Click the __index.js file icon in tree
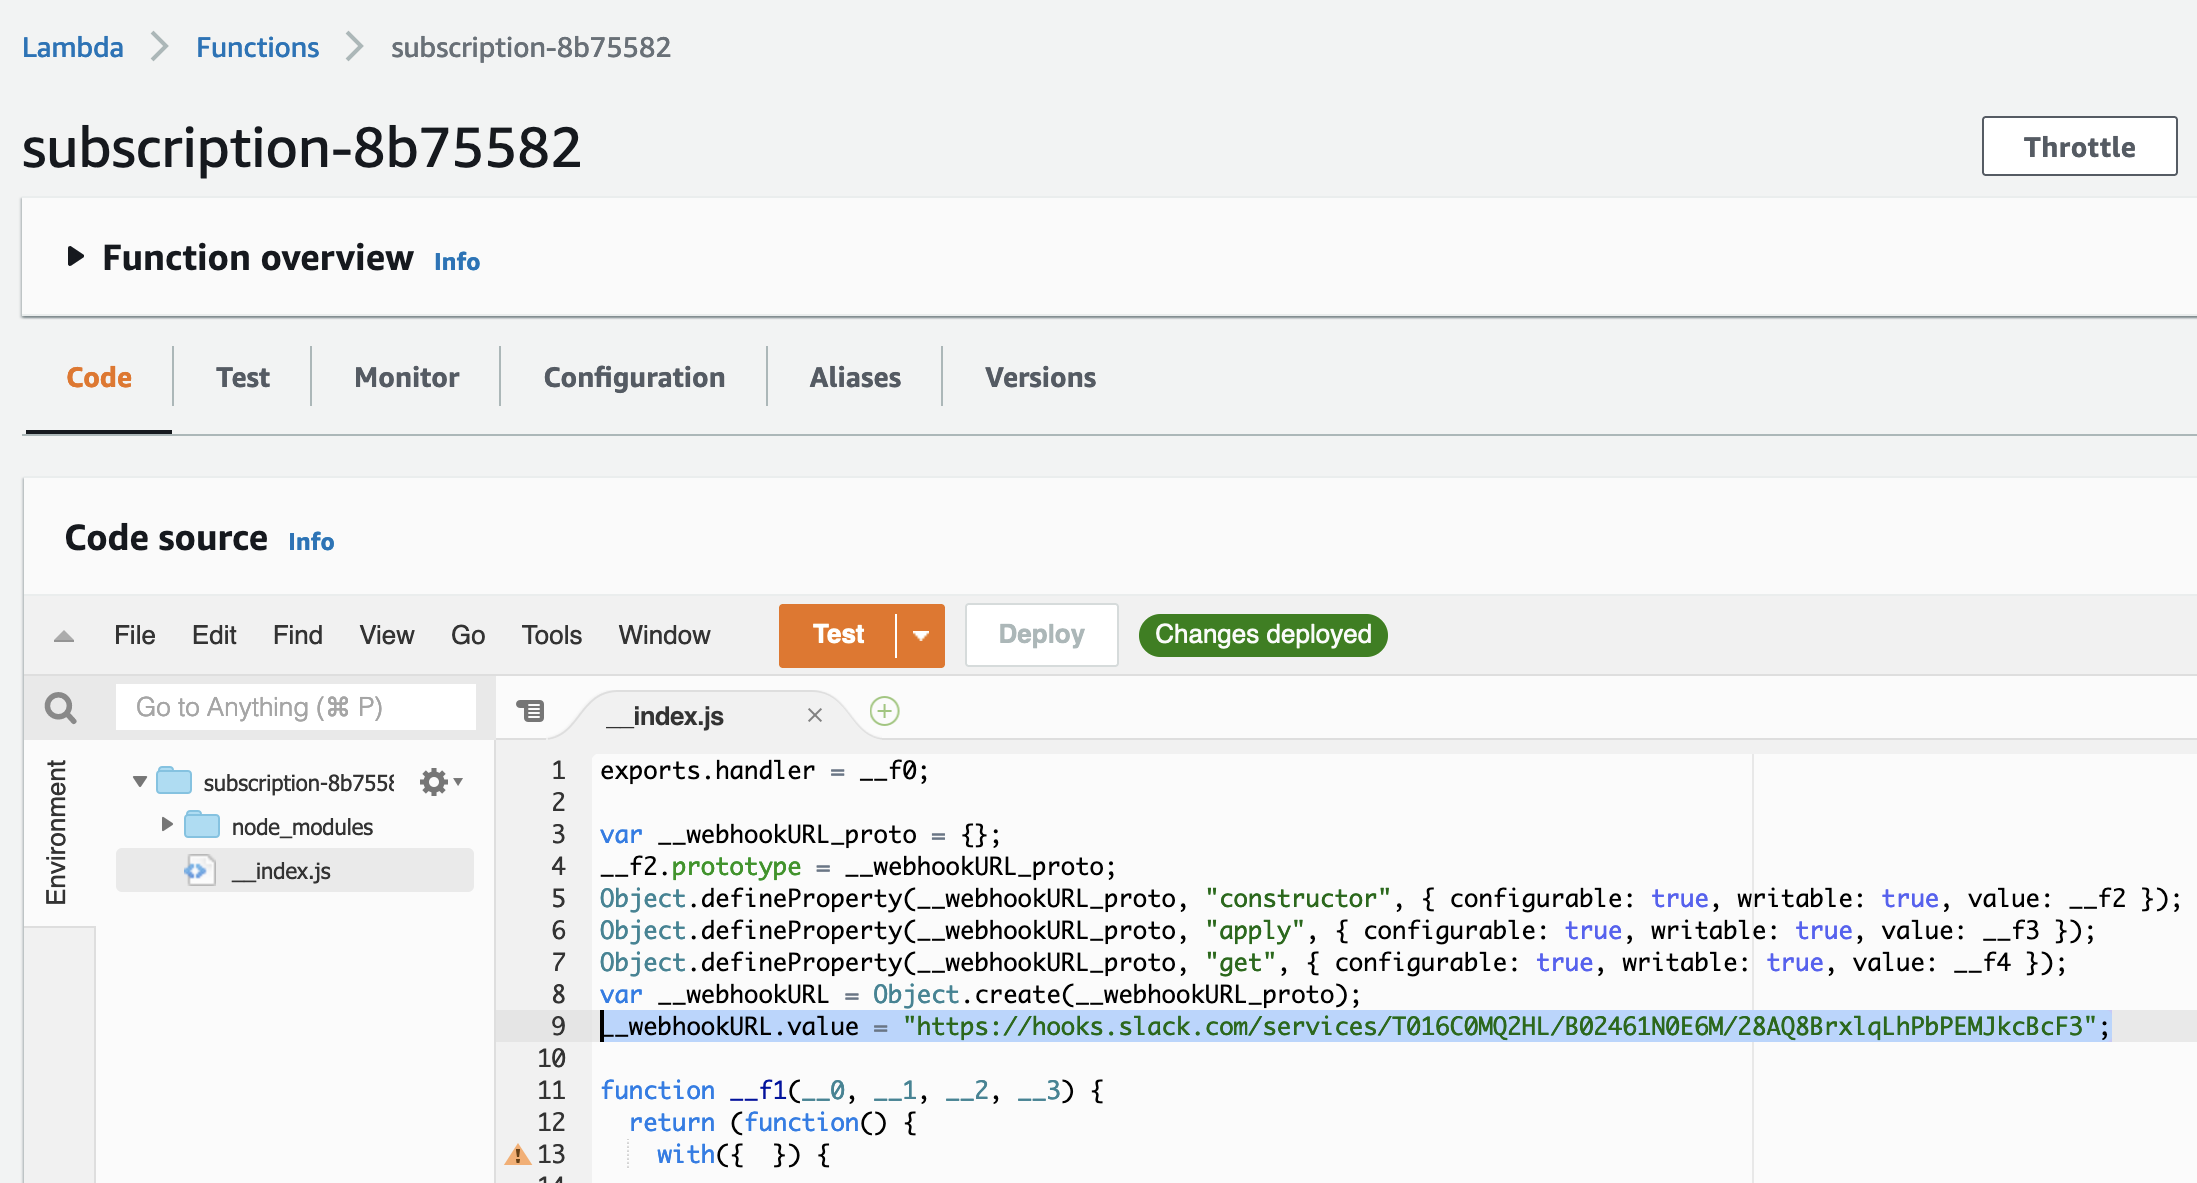Viewport: 2197px width, 1183px height. (x=199, y=871)
